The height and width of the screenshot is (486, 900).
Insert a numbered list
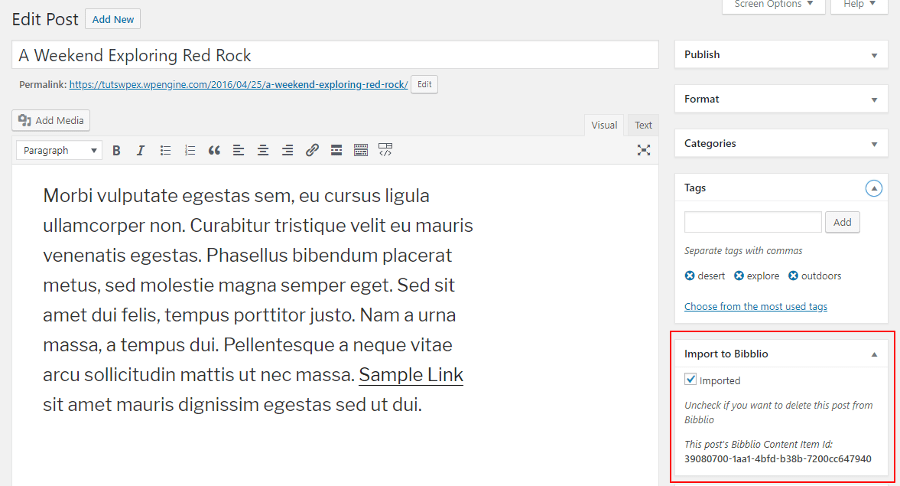pos(189,150)
